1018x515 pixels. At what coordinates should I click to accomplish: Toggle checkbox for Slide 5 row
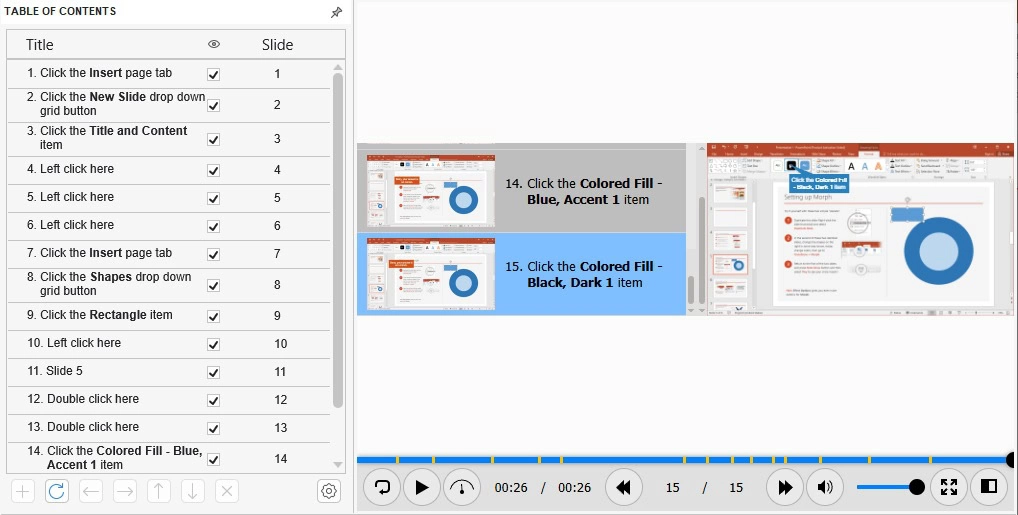[x=213, y=372]
